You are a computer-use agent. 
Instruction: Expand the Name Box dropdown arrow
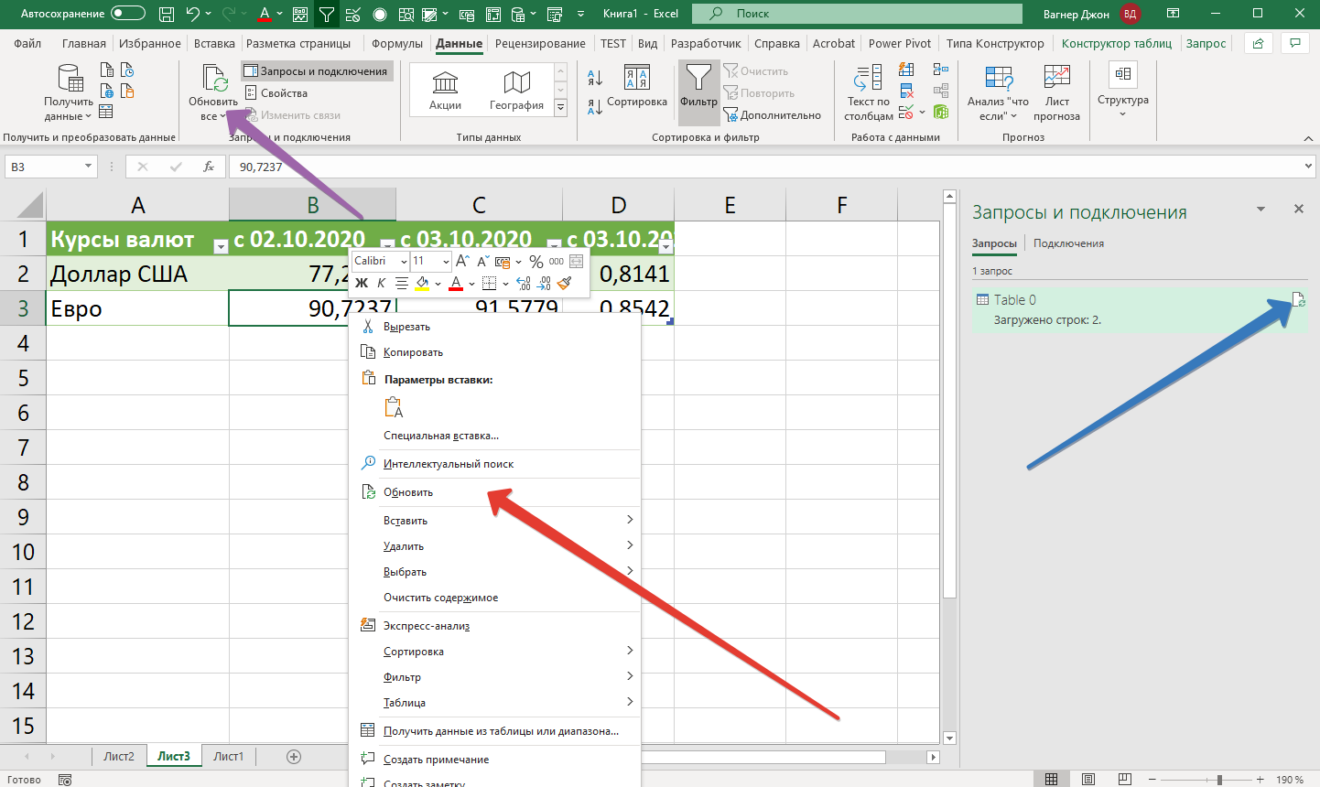[89, 167]
